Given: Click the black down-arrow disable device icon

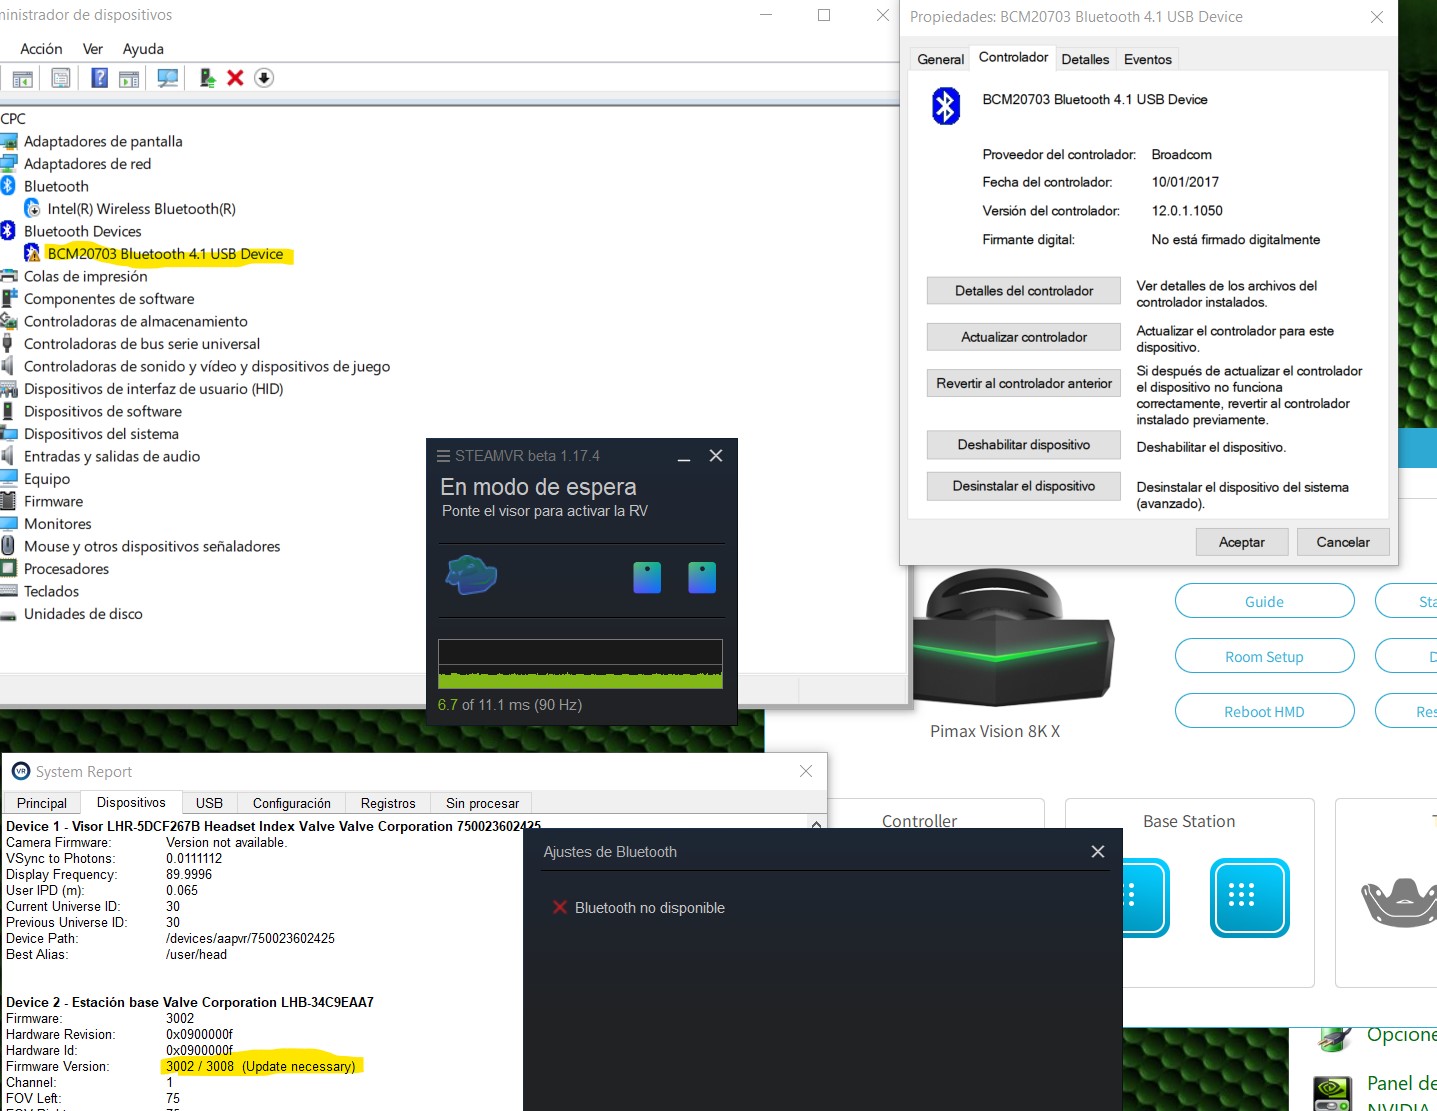Looking at the screenshot, I should point(264,78).
